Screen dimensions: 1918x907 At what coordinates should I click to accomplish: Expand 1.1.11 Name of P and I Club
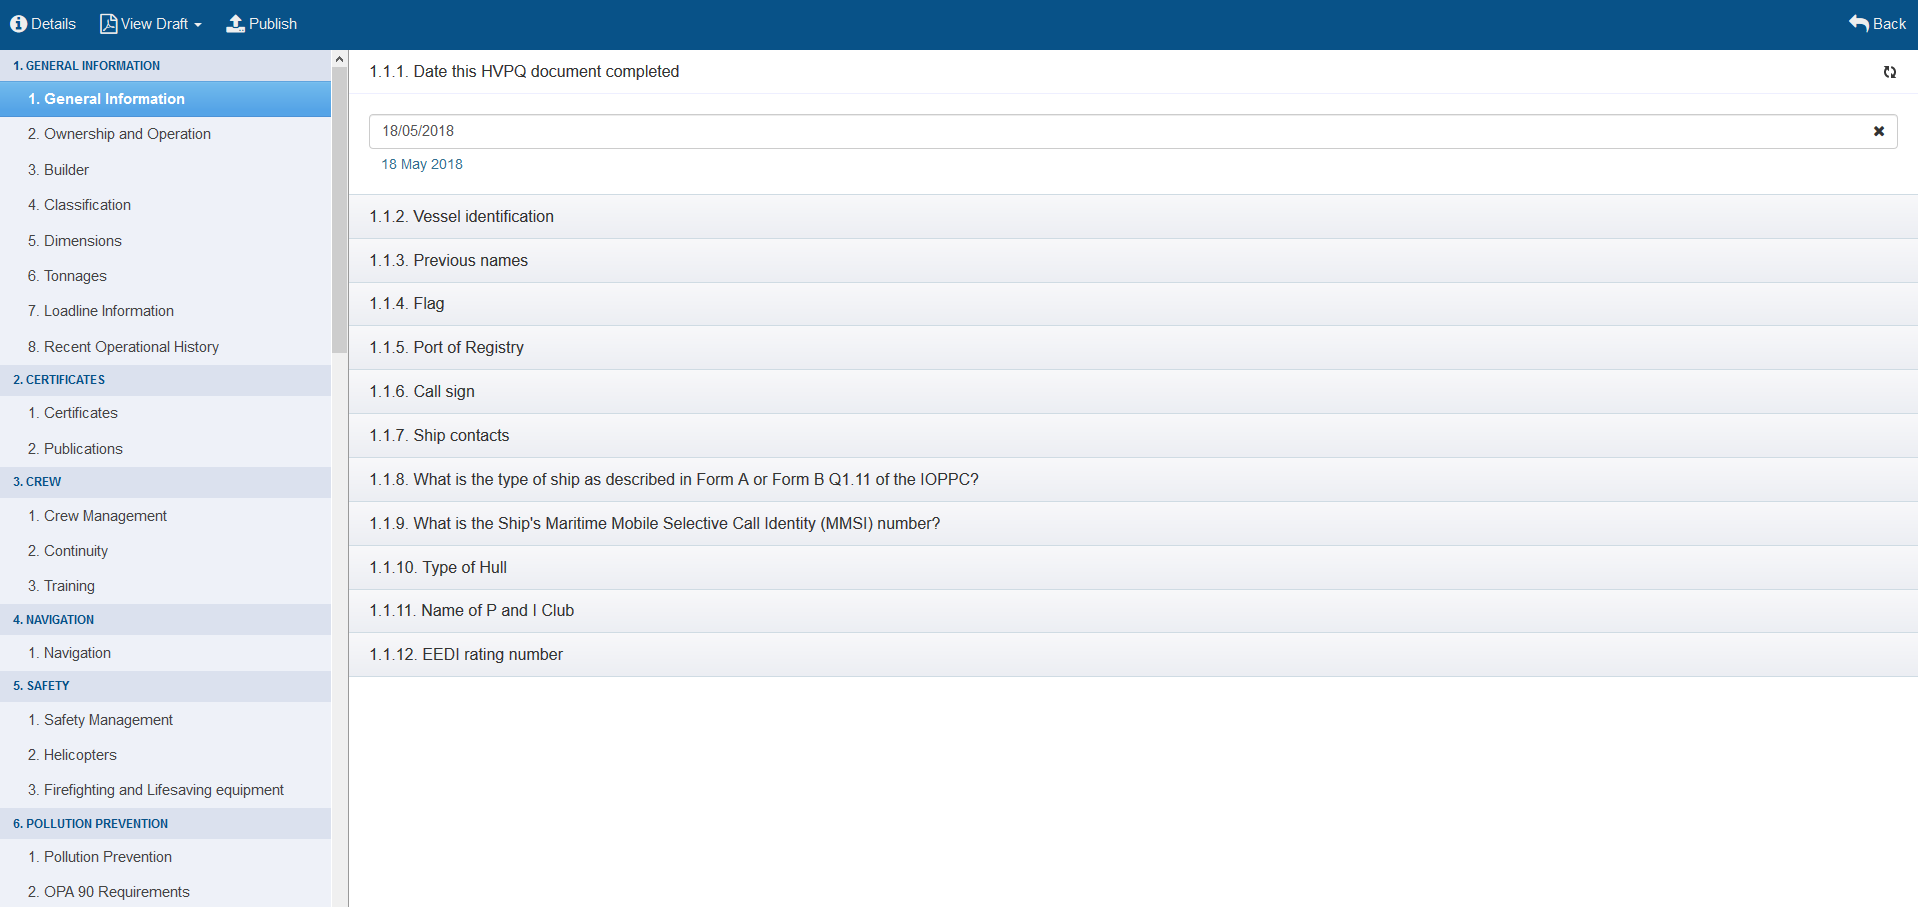pos(1133,611)
